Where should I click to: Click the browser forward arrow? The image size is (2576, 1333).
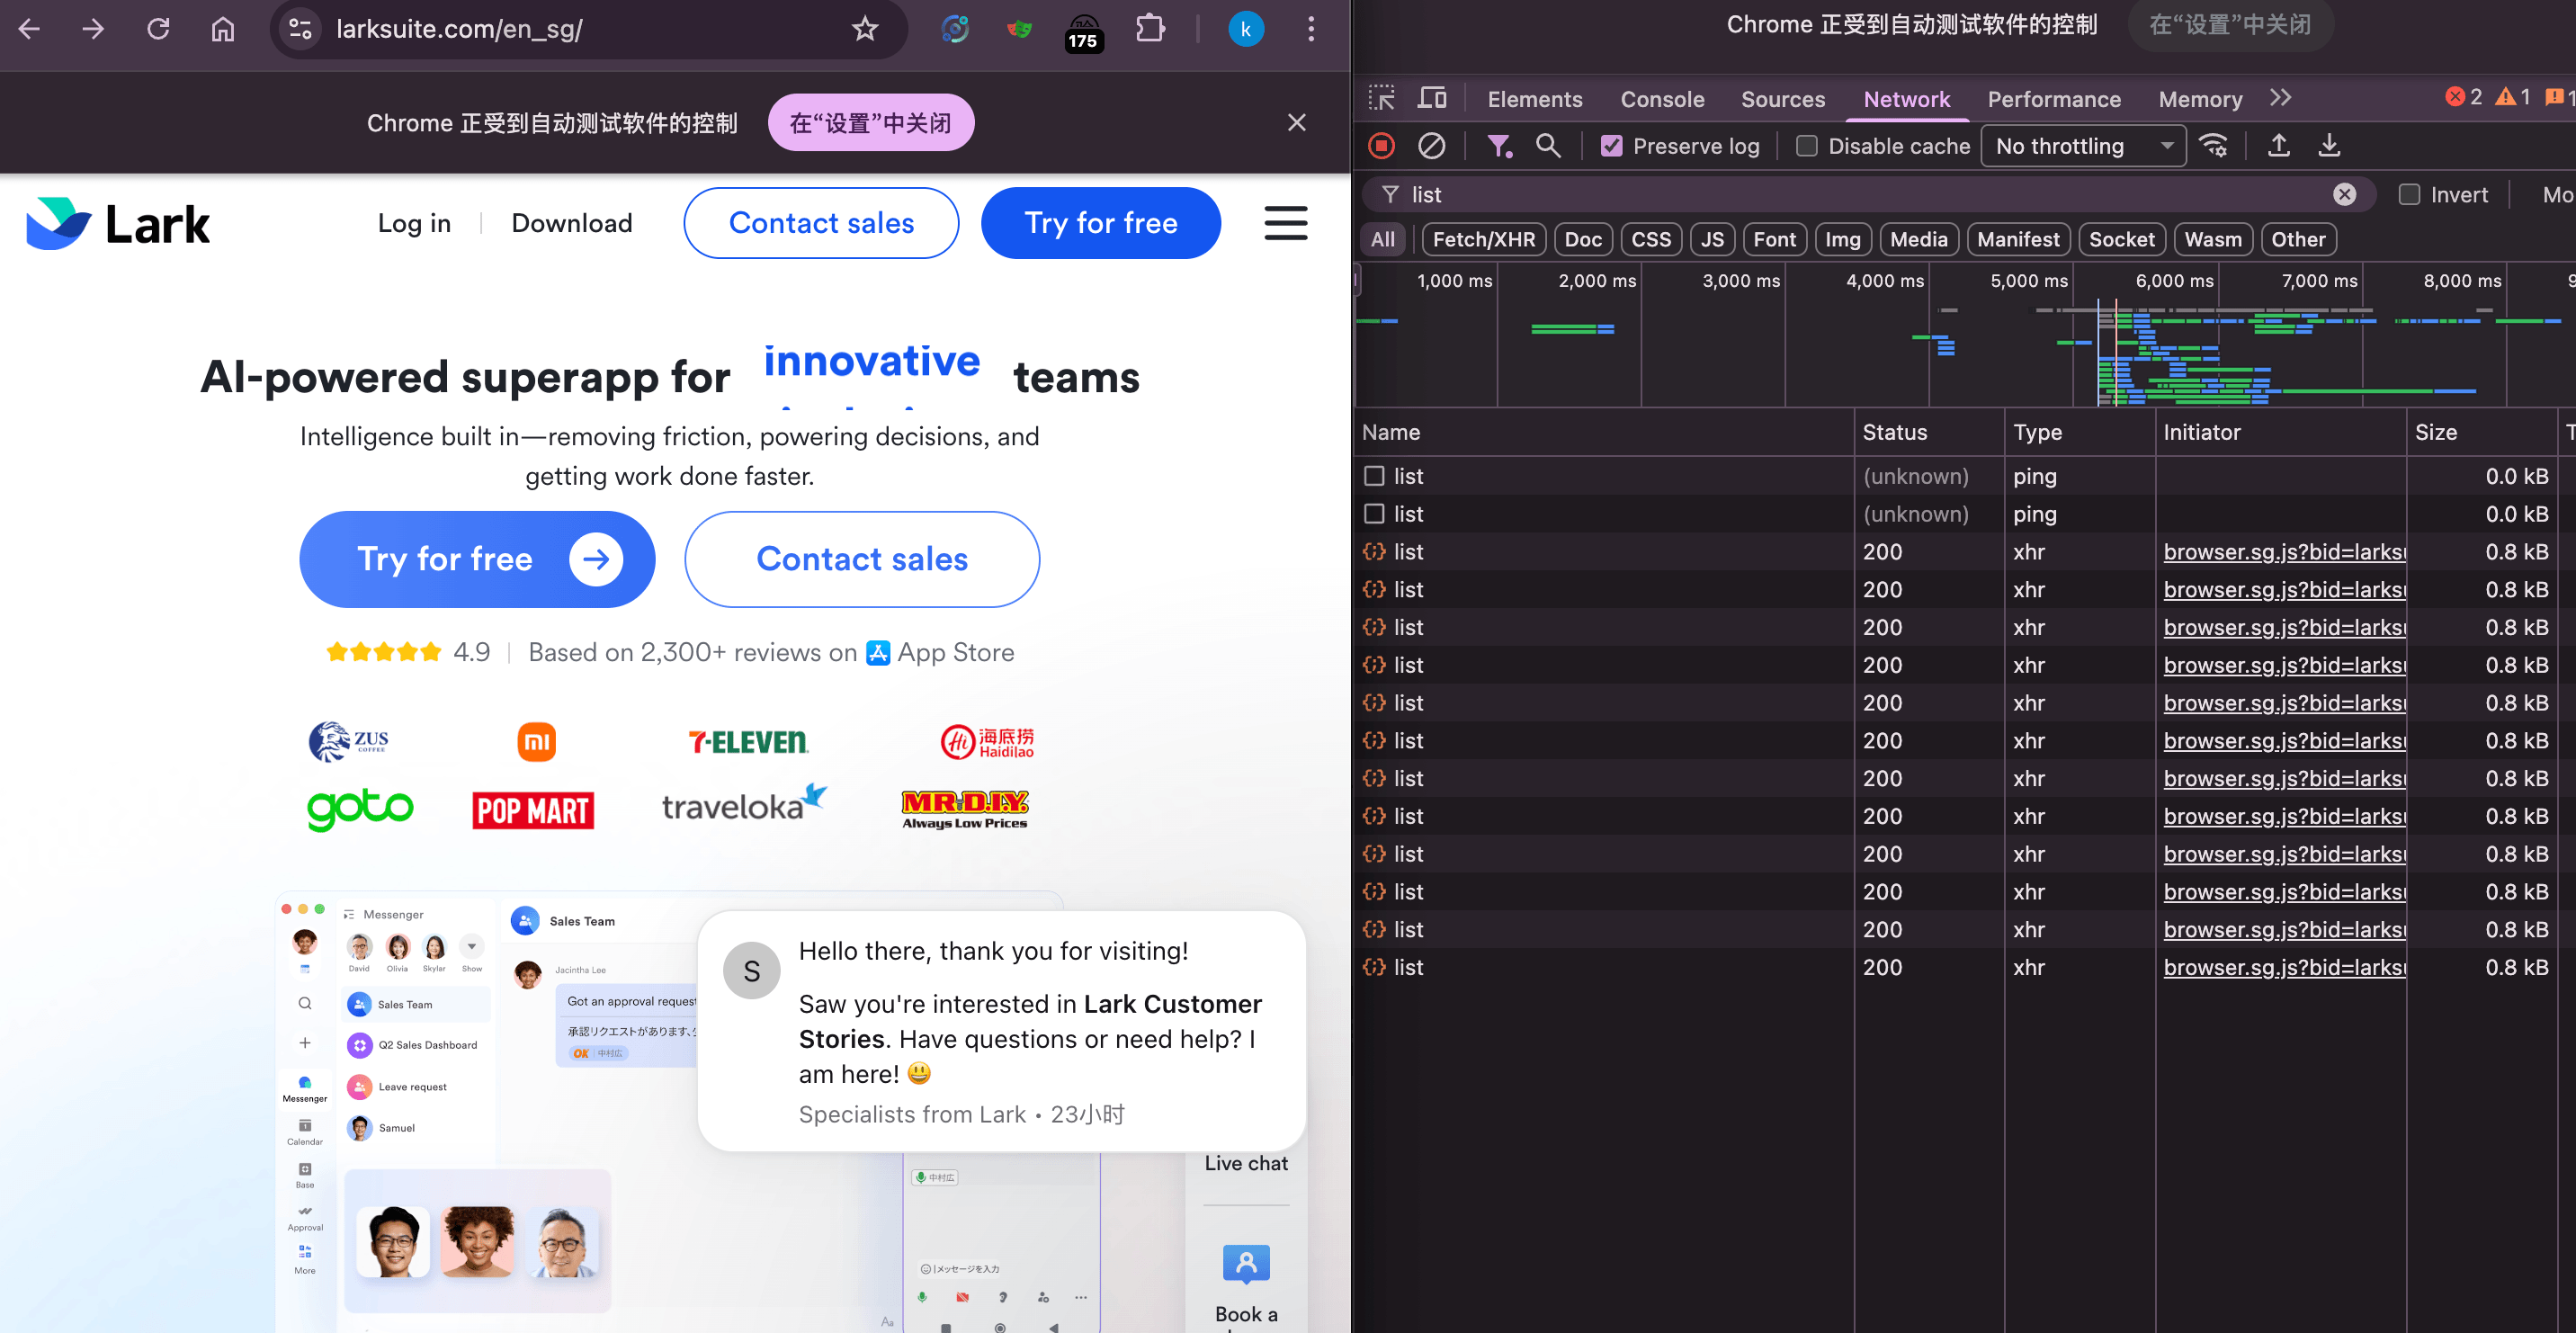click(93, 29)
